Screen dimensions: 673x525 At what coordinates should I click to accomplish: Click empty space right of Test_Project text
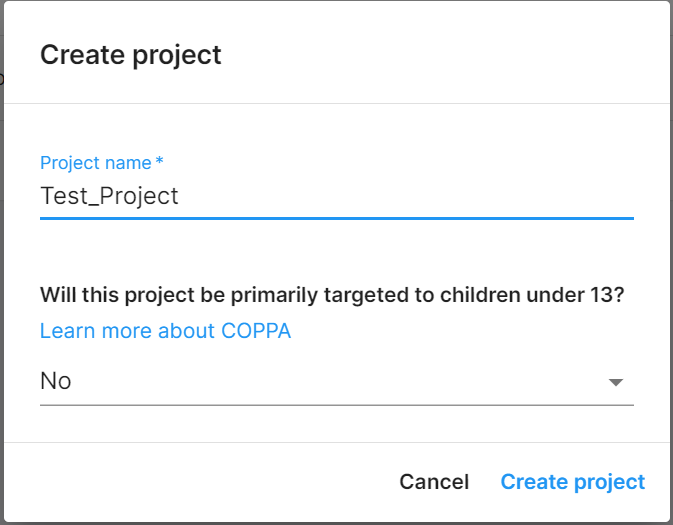click(x=420, y=195)
